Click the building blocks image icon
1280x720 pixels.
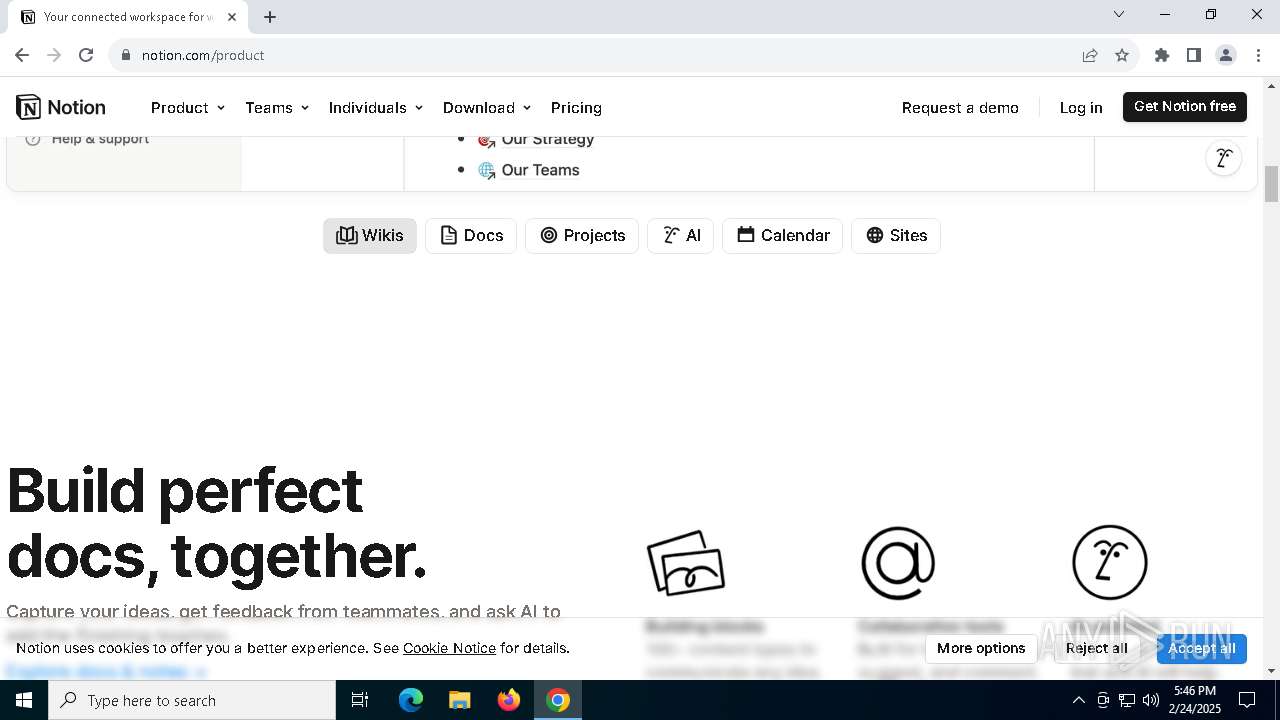pyautogui.click(x=686, y=562)
